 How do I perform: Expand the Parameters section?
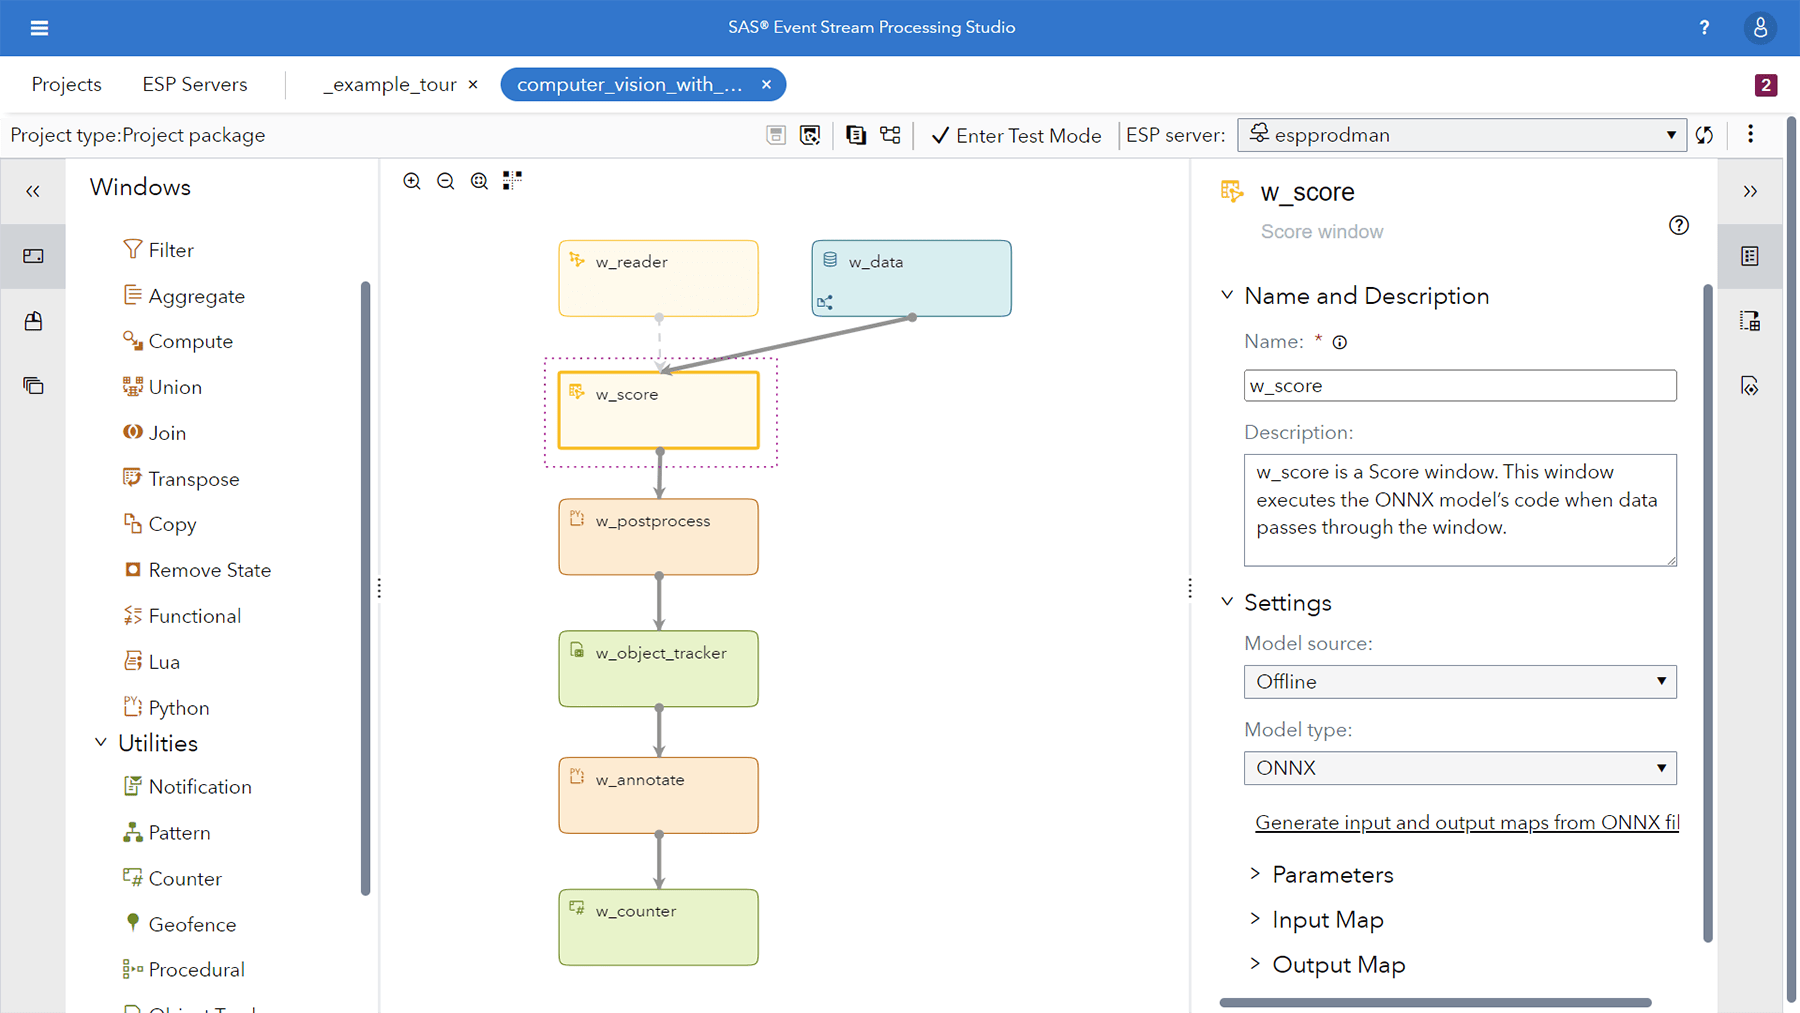coord(1255,874)
